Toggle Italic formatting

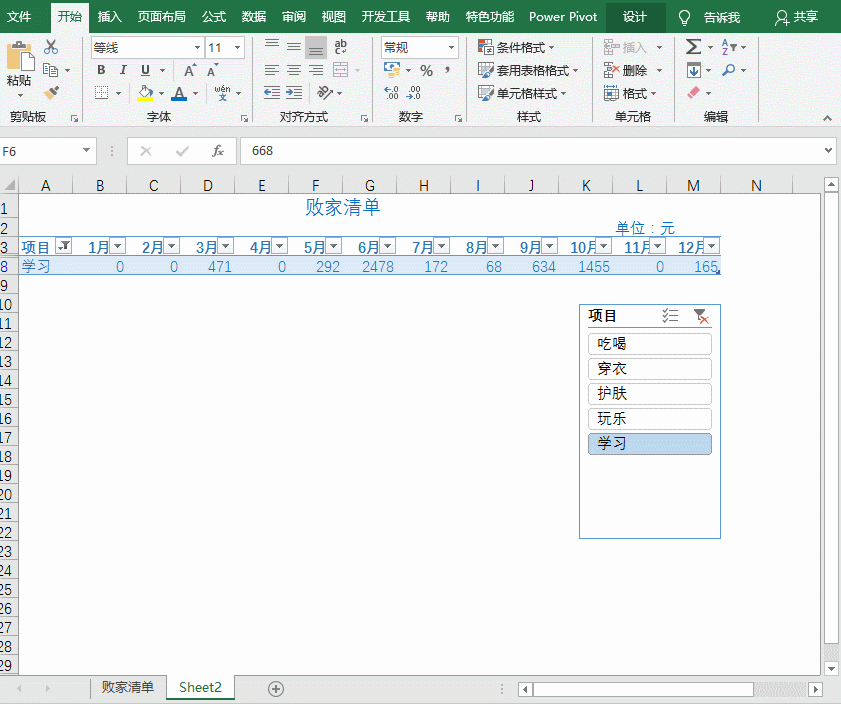pyautogui.click(x=123, y=70)
